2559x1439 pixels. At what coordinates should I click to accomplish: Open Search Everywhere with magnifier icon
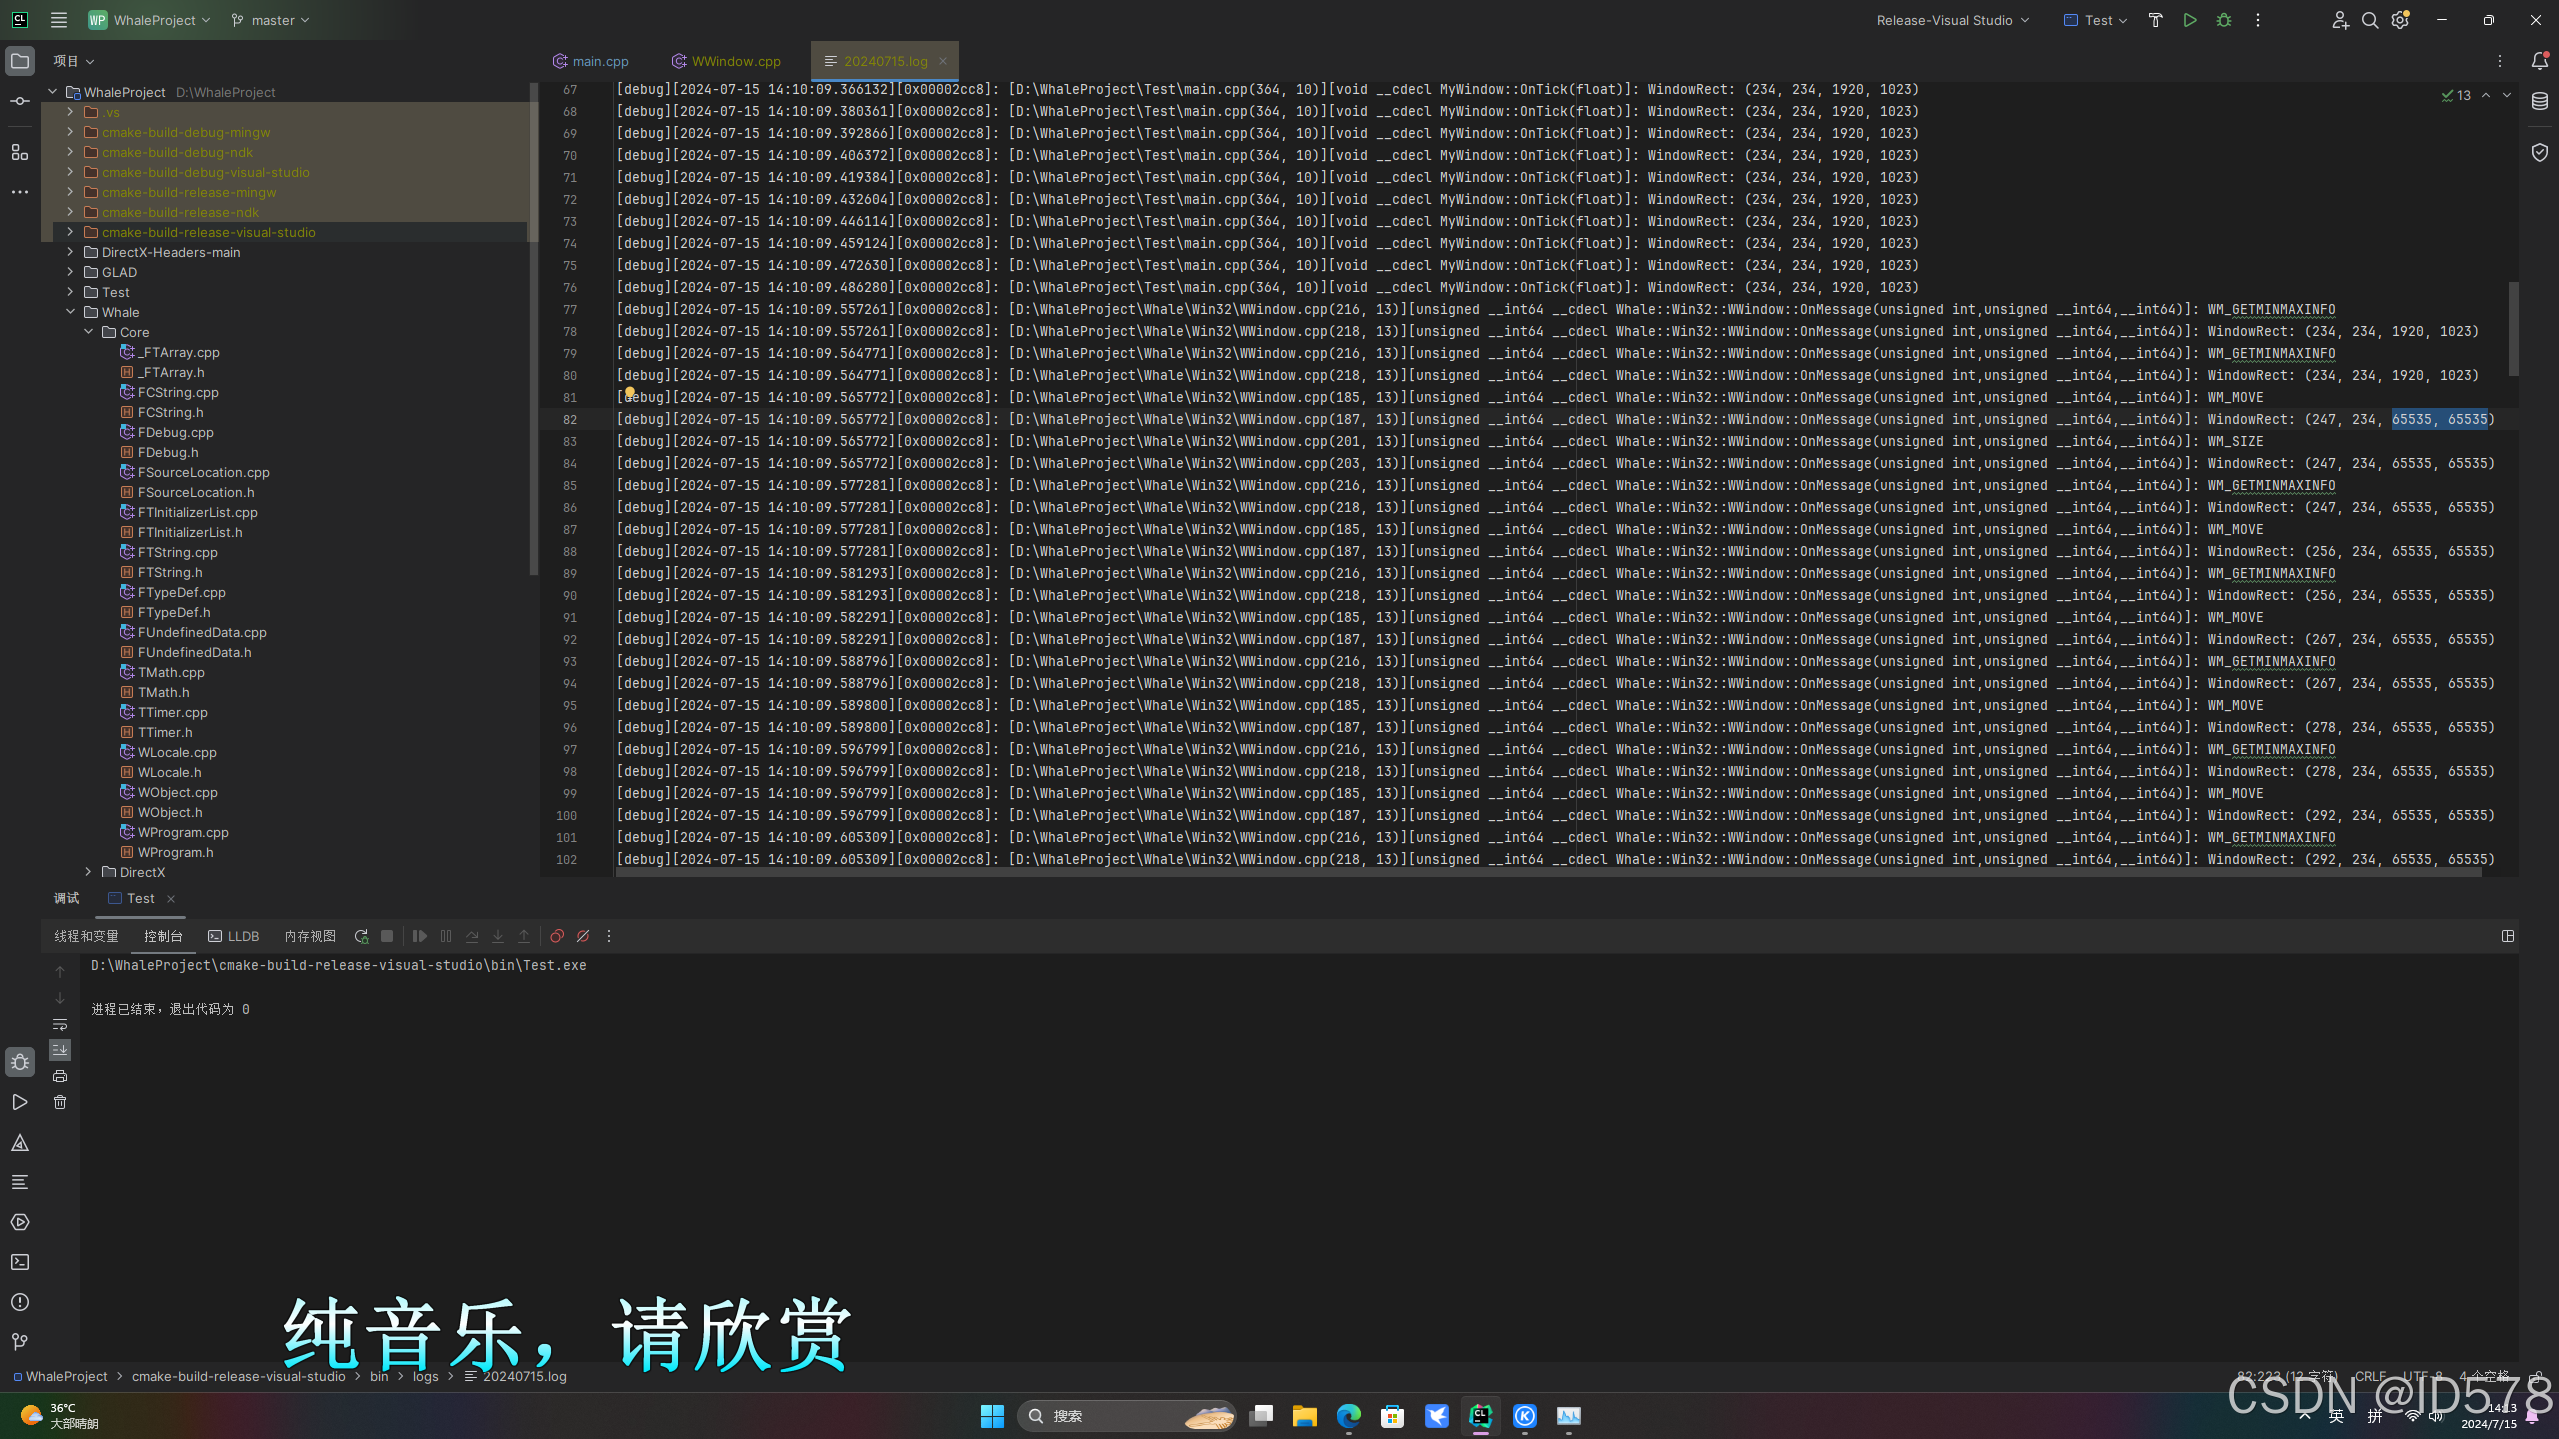point(2369,20)
